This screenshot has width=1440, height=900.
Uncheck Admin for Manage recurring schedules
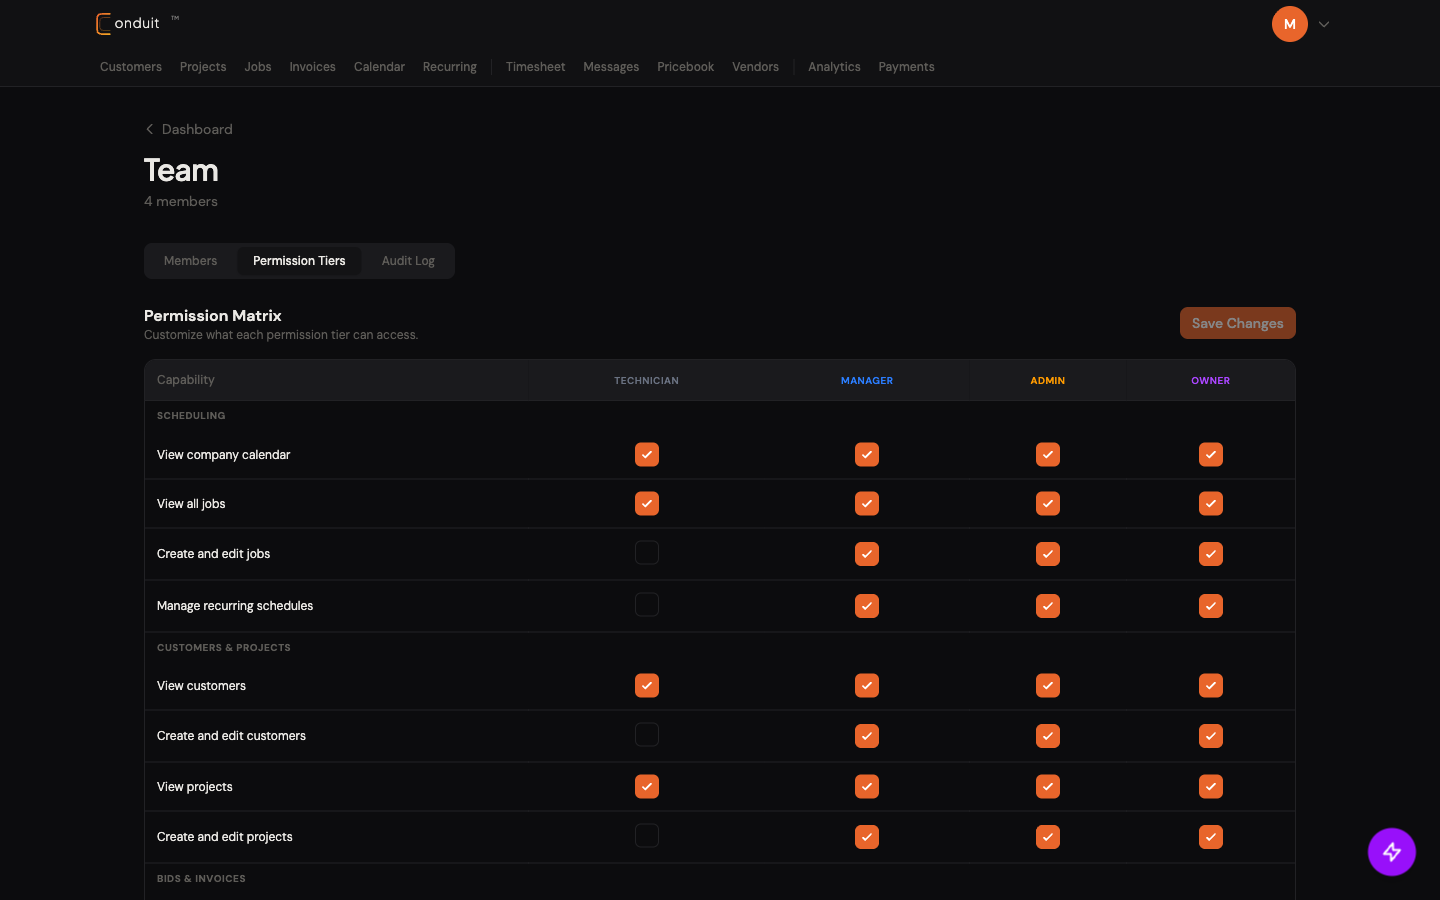click(1048, 606)
